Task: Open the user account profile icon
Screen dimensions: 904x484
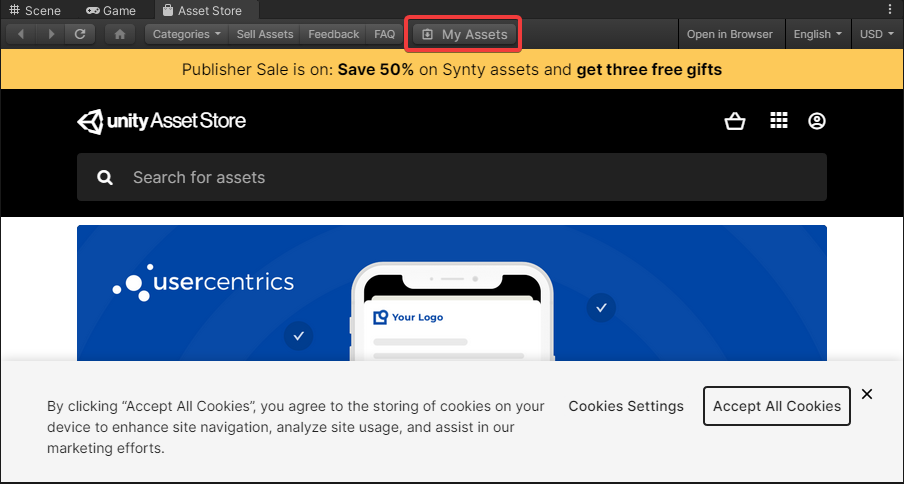Action: (x=817, y=121)
